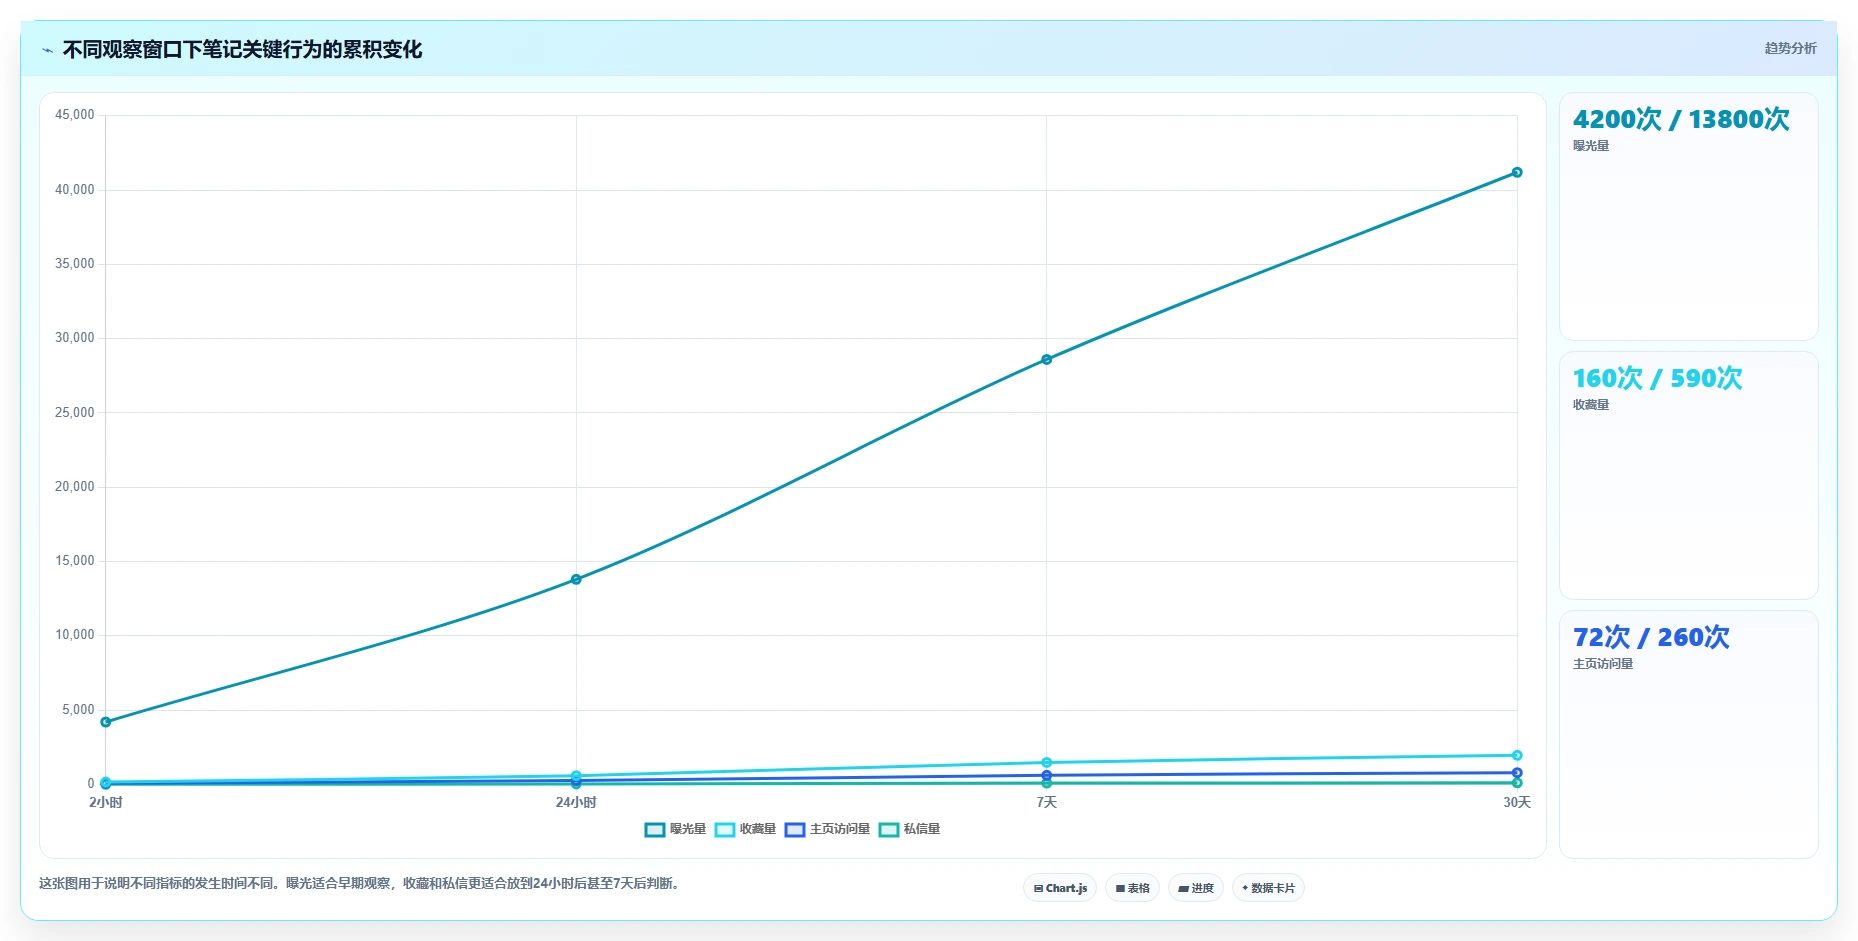Click the 表格 tag

(1132, 888)
